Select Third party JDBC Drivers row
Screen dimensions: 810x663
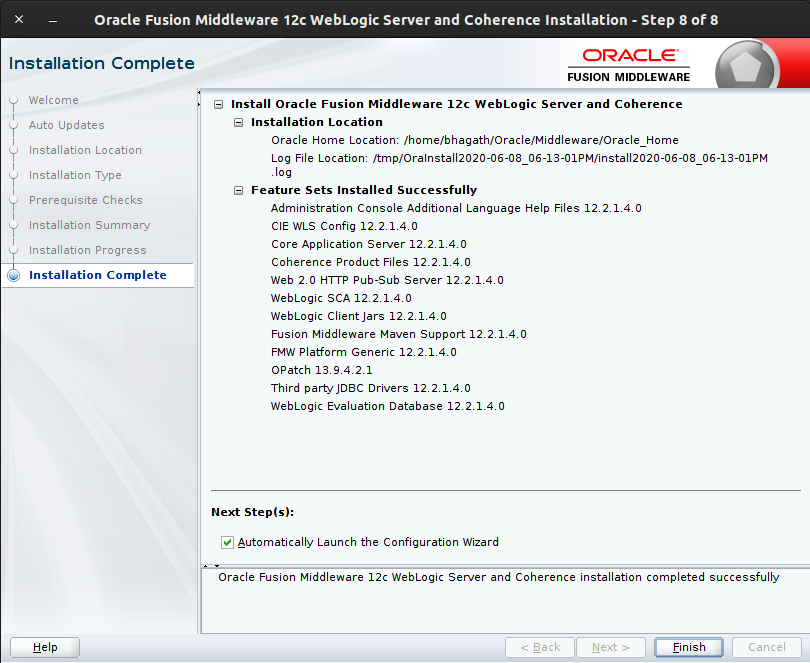371,388
